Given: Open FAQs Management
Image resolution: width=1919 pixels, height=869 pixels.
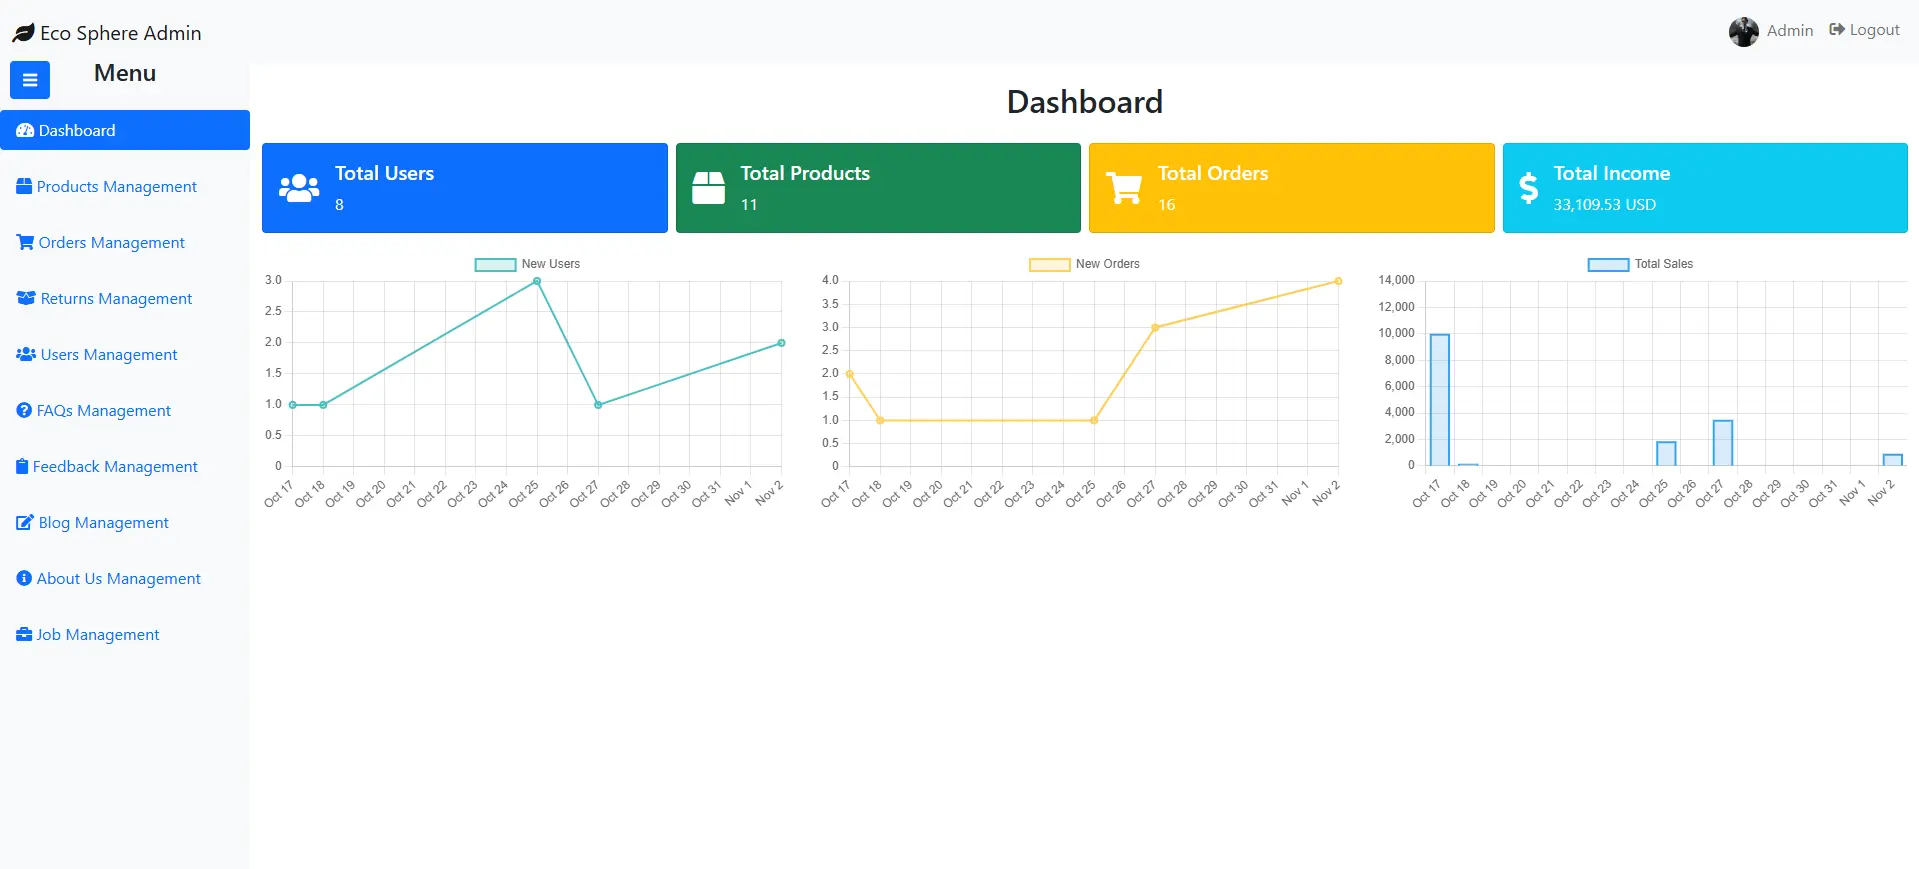Looking at the screenshot, I should (103, 411).
